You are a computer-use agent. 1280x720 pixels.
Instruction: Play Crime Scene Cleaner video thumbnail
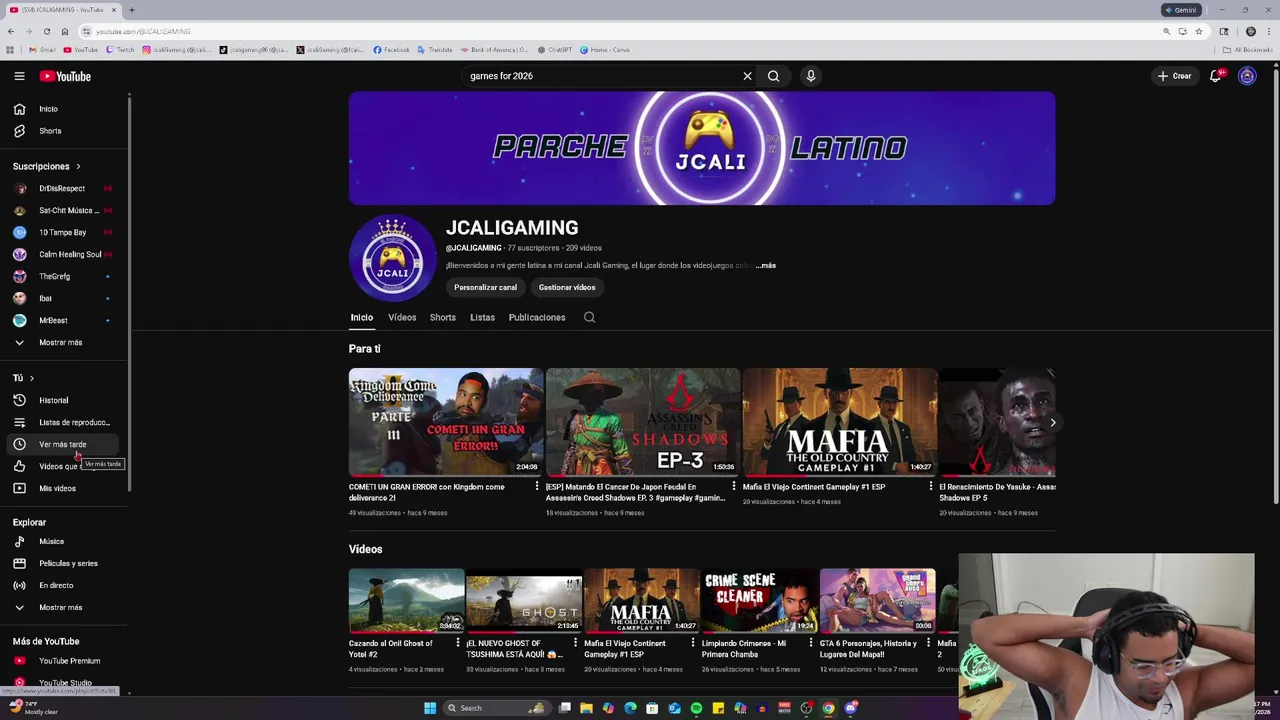(x=759, y=601)
